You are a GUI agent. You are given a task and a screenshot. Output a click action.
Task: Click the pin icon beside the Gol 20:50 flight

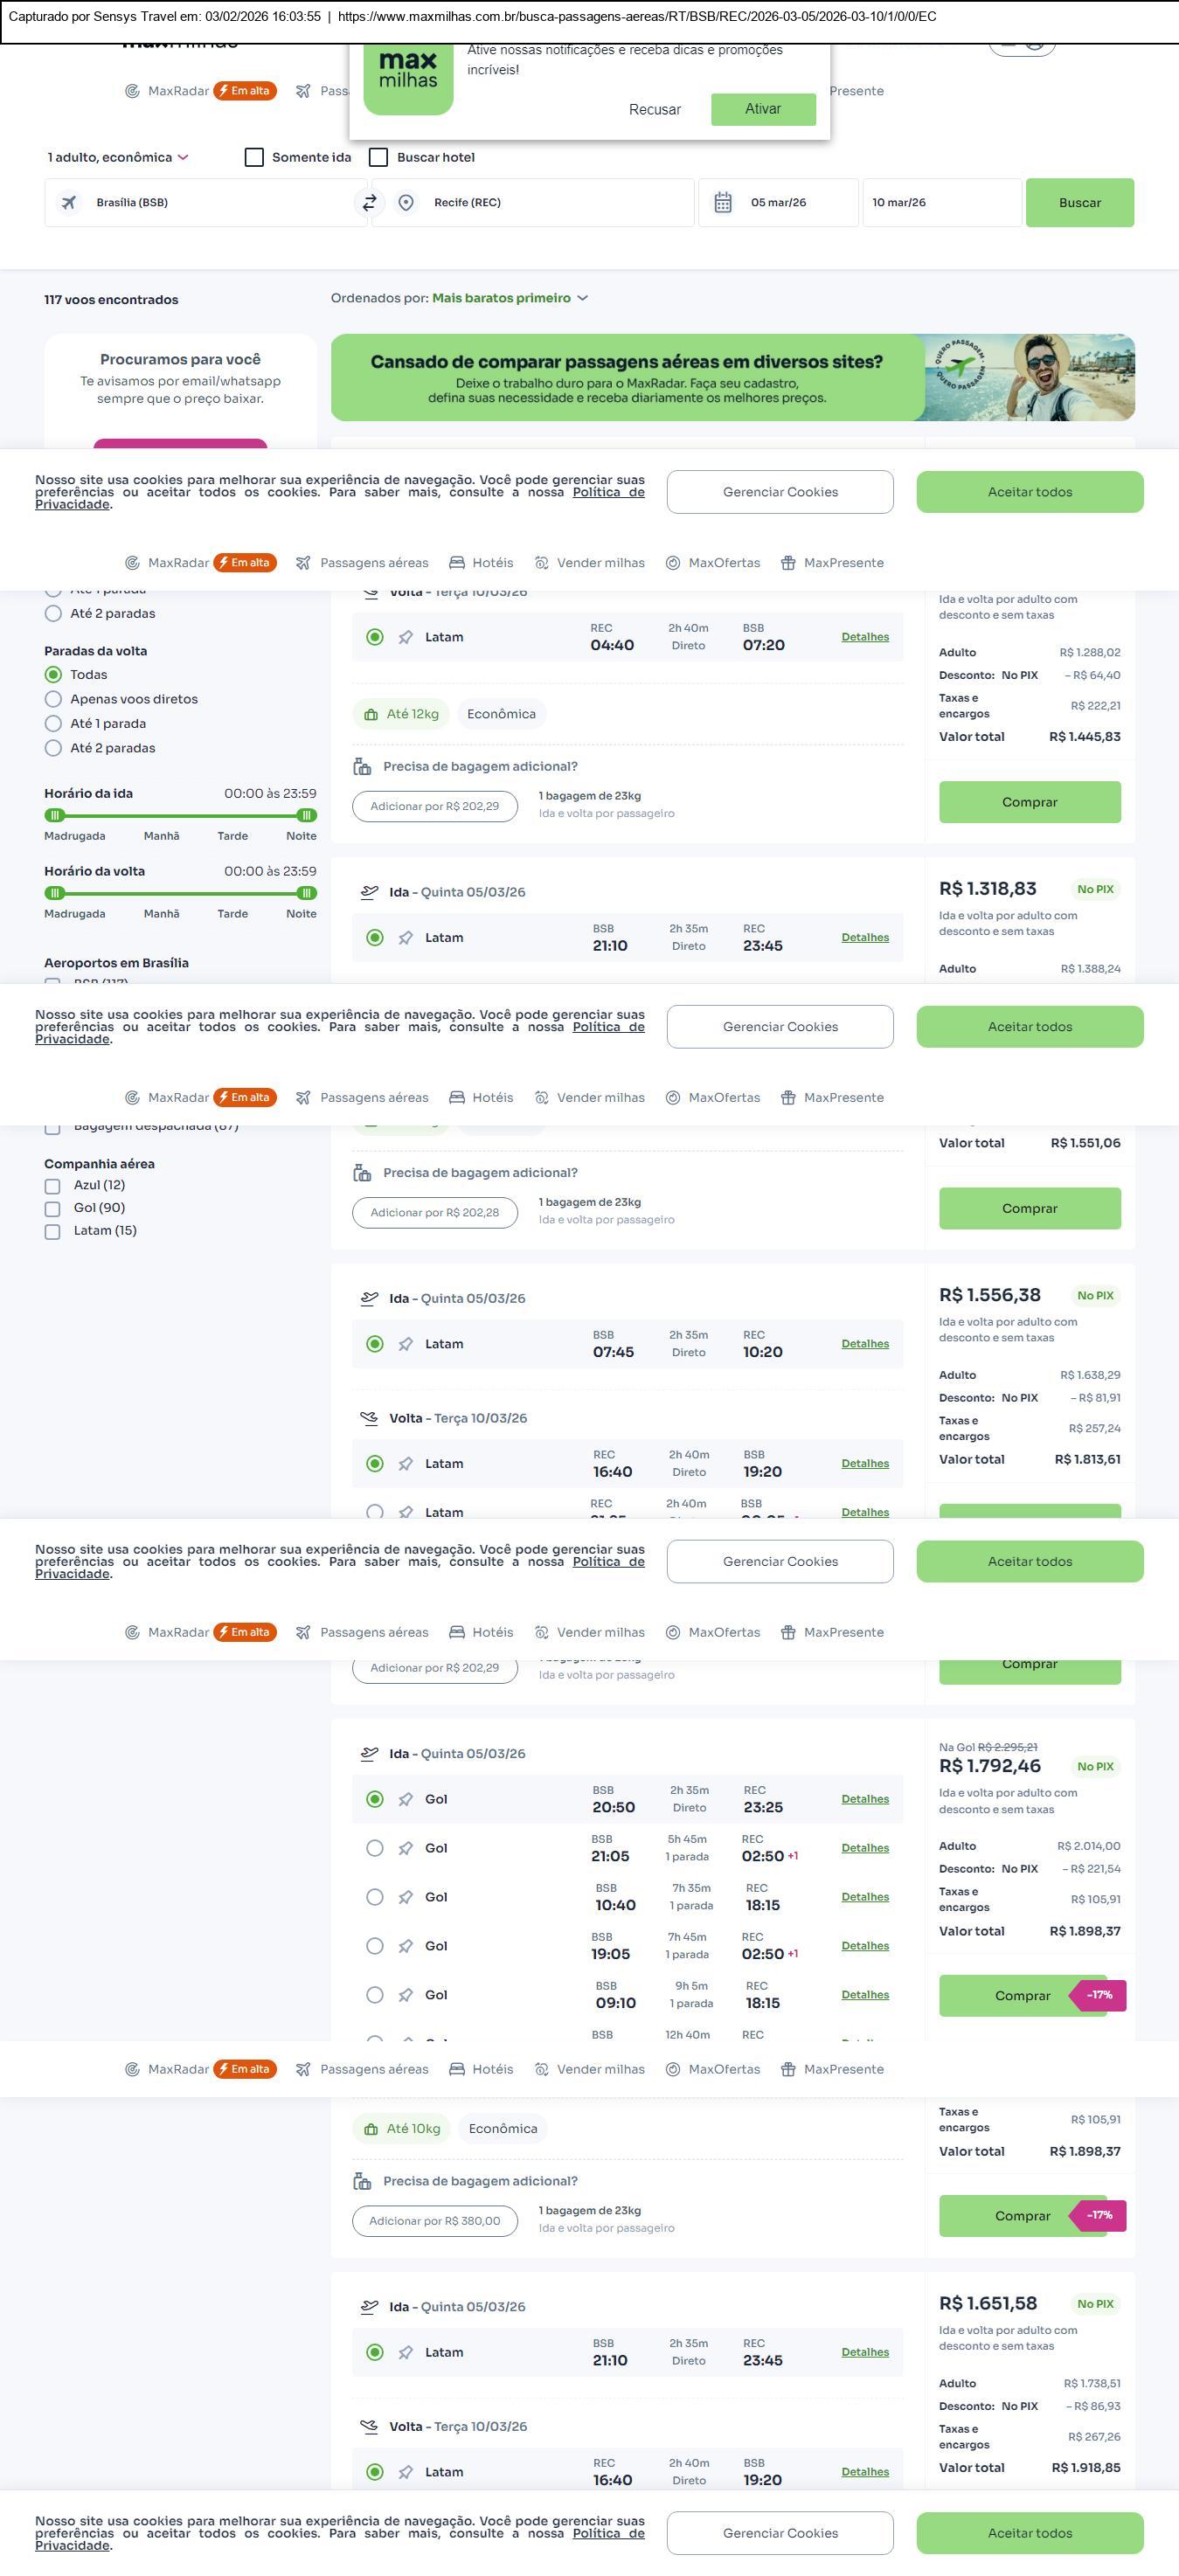[x=406, y=1799]
